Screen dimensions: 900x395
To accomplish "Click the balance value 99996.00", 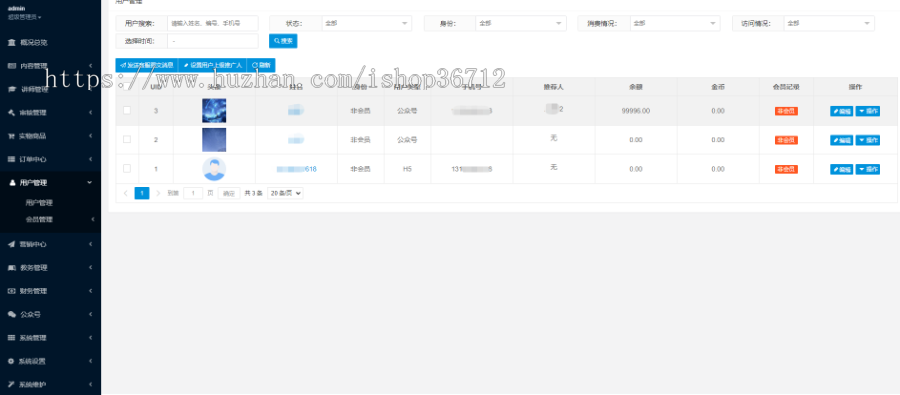I will pyautogui.click(x=635, y=111).
